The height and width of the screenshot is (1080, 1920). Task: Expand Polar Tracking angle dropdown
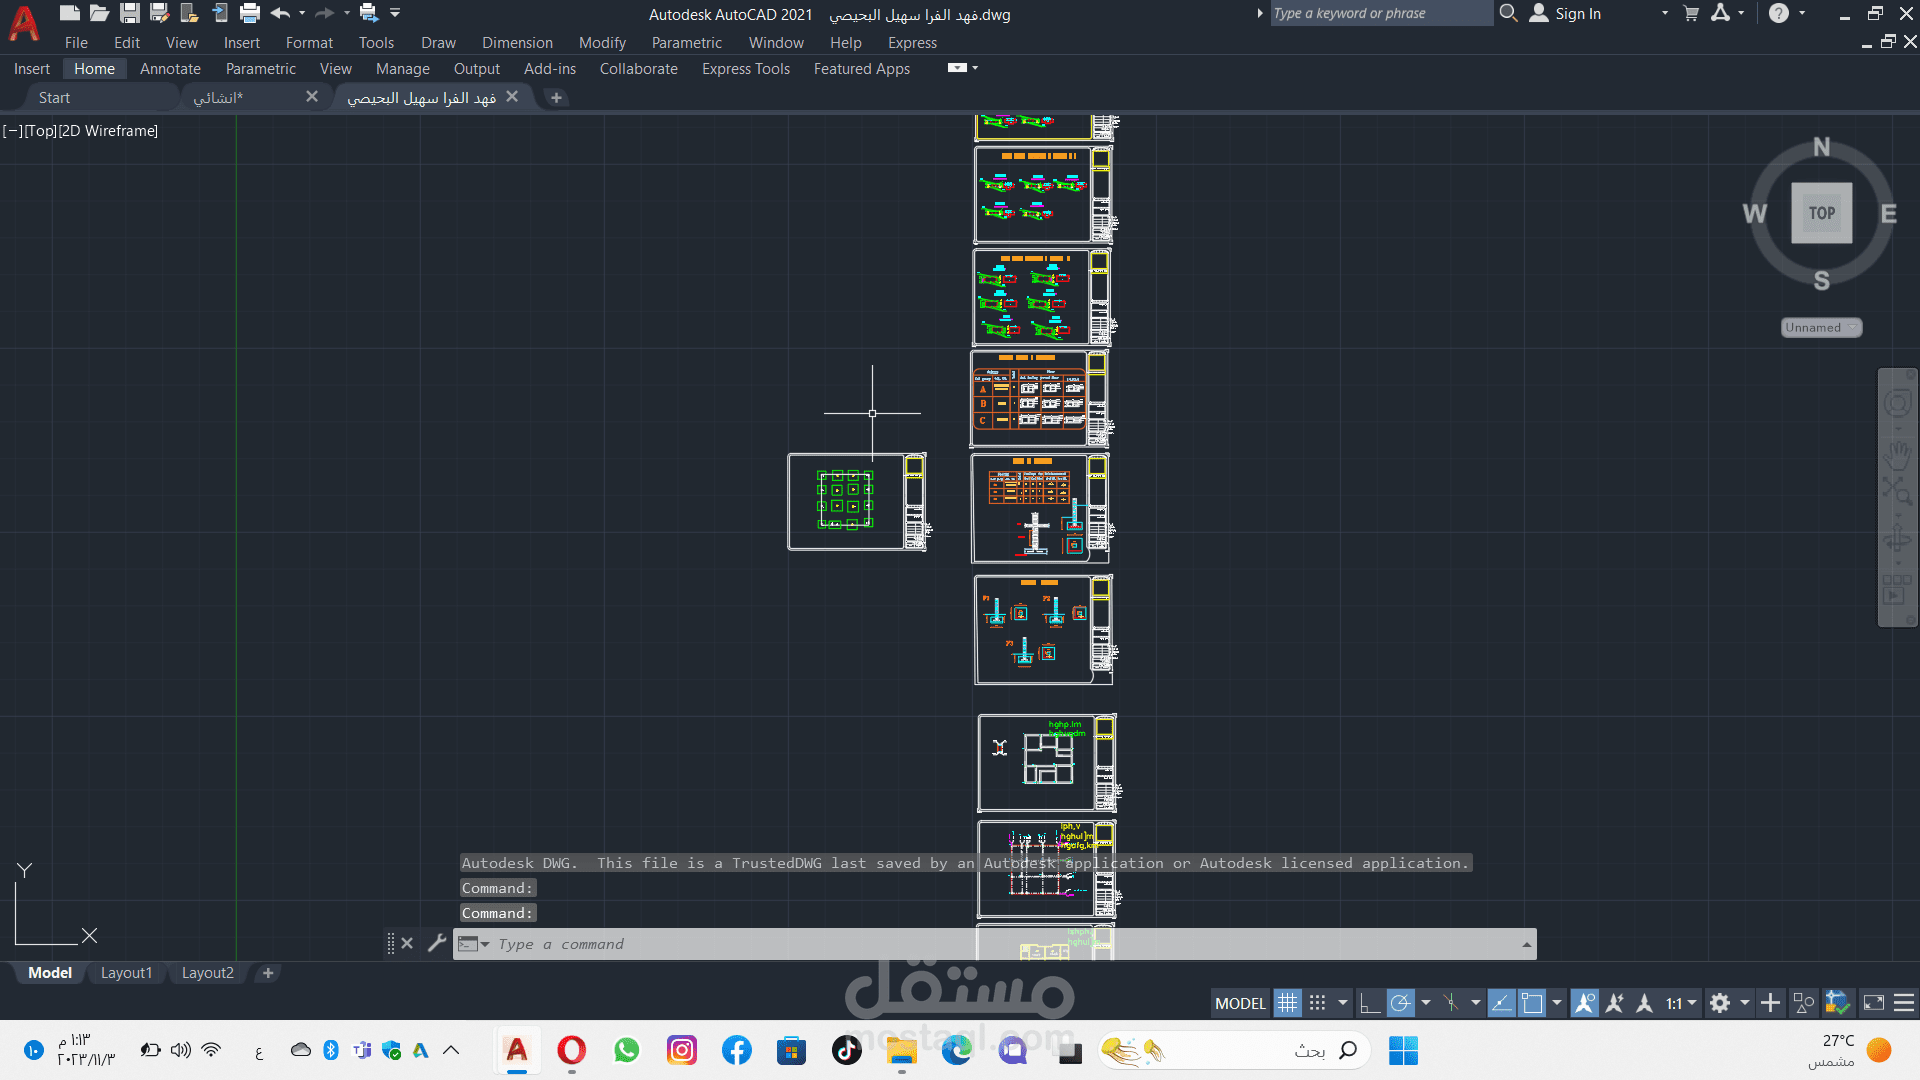pos(1426,1003)
